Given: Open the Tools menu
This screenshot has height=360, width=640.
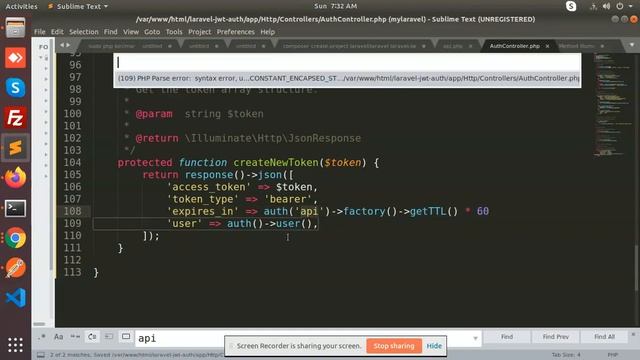Looking at the screenshot, I should (x=174, y=32).
